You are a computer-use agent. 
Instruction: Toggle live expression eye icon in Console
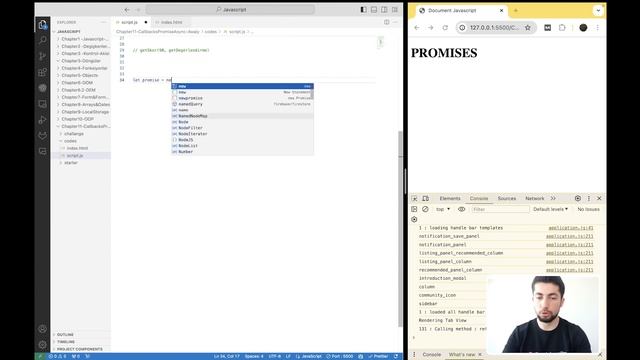461,209
